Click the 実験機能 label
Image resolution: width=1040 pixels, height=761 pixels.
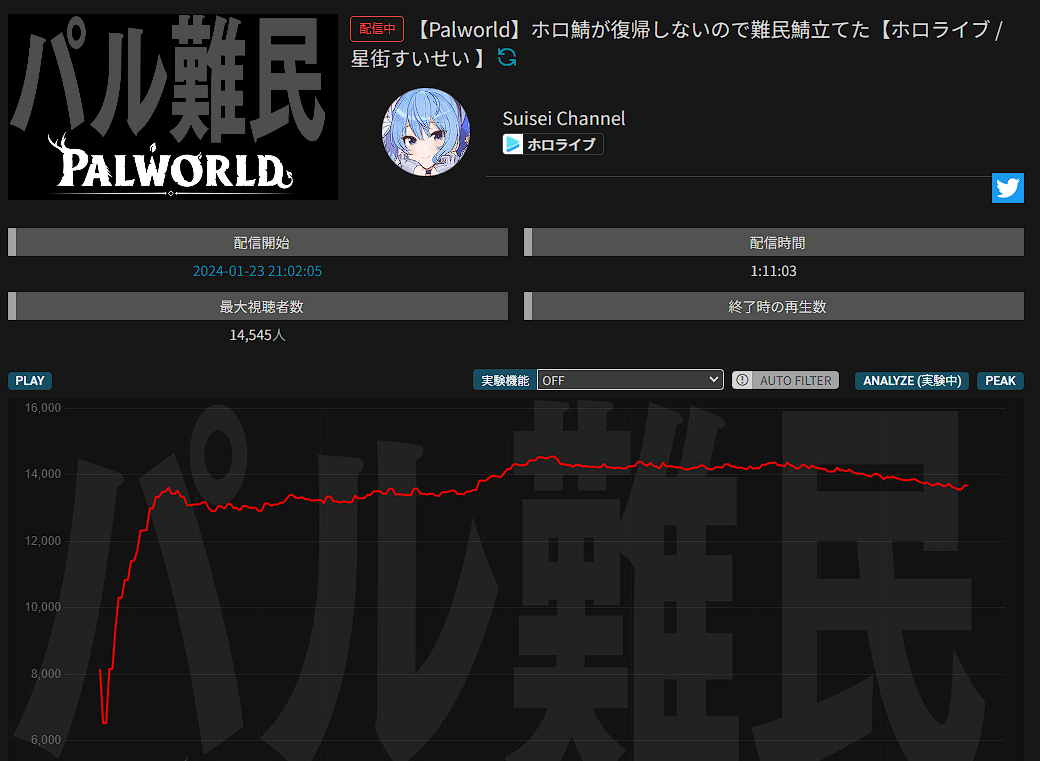tap(505, 380)
